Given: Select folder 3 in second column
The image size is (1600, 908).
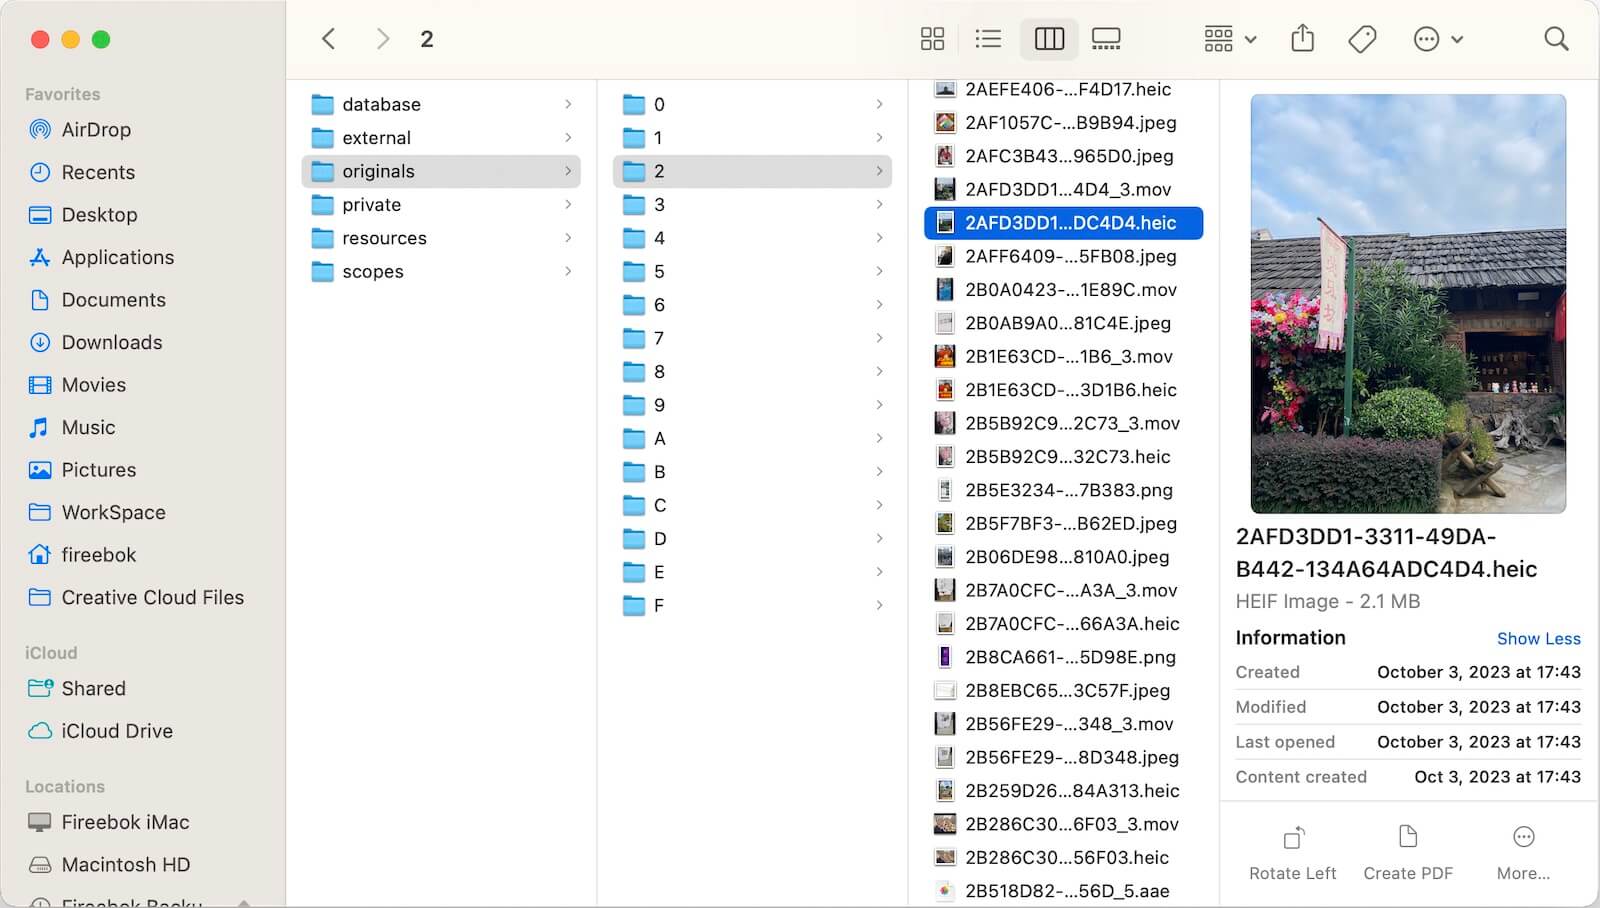Looking at the screenshot, I should (752, 204).
